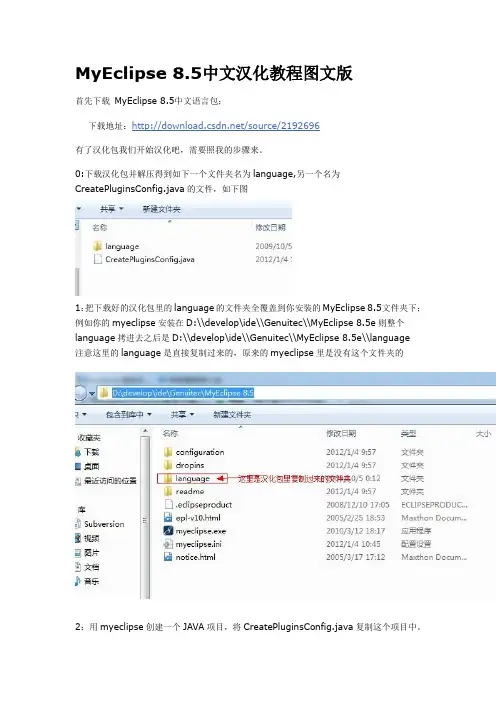Click the 图片 library icon
Viewport: 496px width, 702px height.
pos(78,552)
